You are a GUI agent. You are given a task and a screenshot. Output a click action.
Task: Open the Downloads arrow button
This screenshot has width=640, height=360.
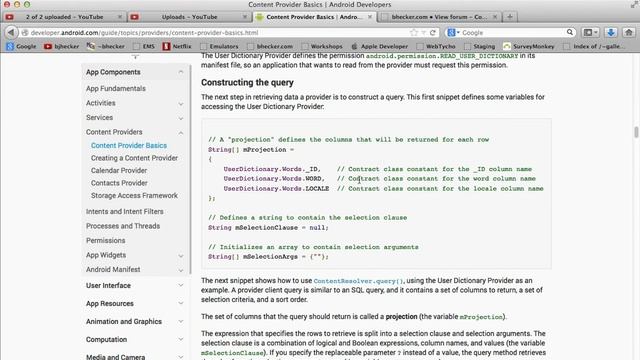coord(611,32)
